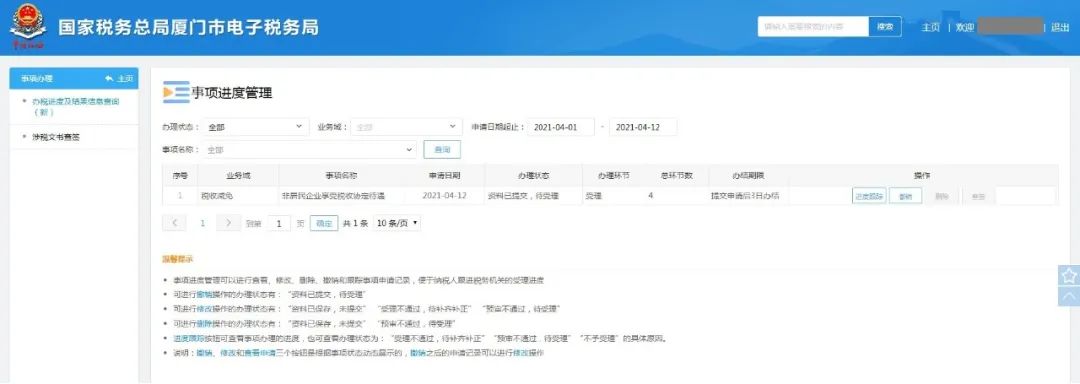Click the header search input field
This screenshot has width=1080, height=384.
pyautogui.click(x=813, y=27)
